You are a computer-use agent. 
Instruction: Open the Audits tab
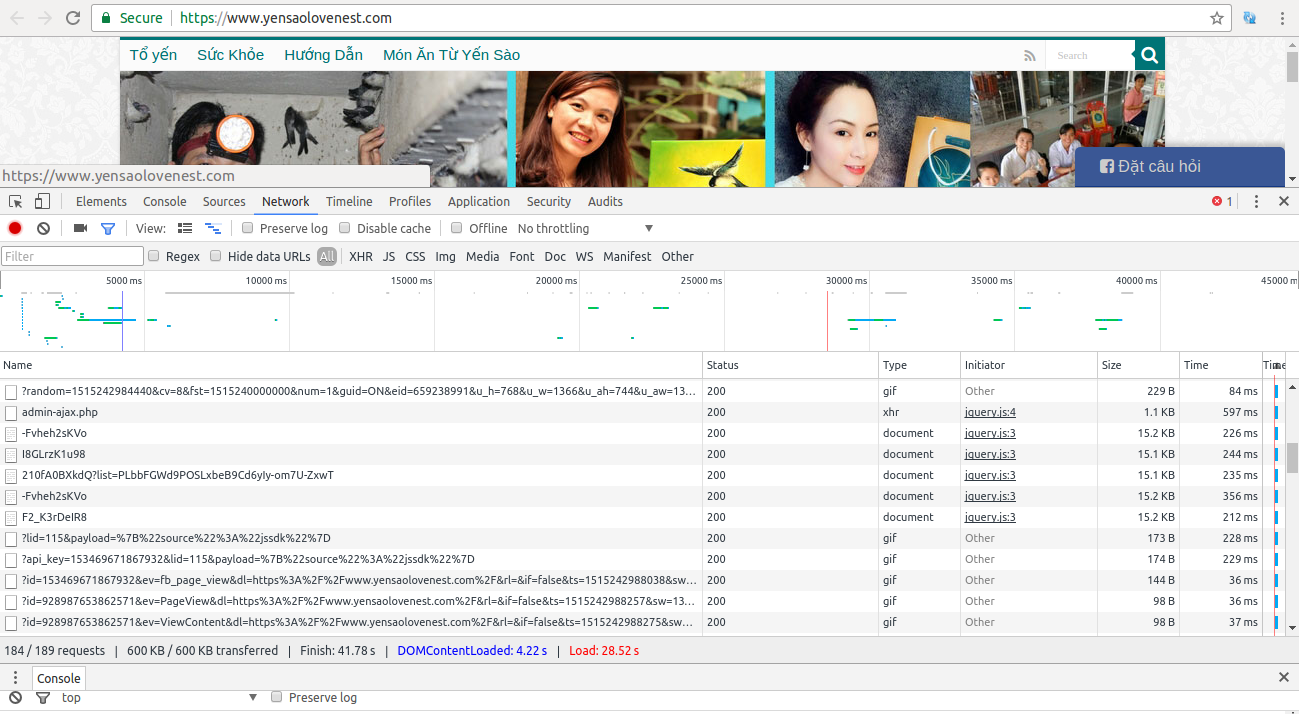click(x=605, y=201)
